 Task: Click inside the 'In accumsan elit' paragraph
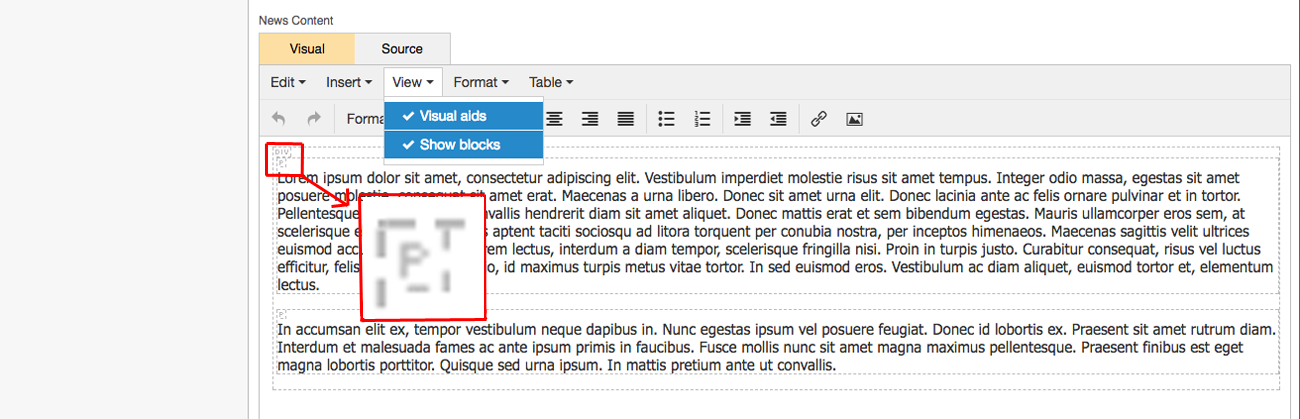click(700, 347)
